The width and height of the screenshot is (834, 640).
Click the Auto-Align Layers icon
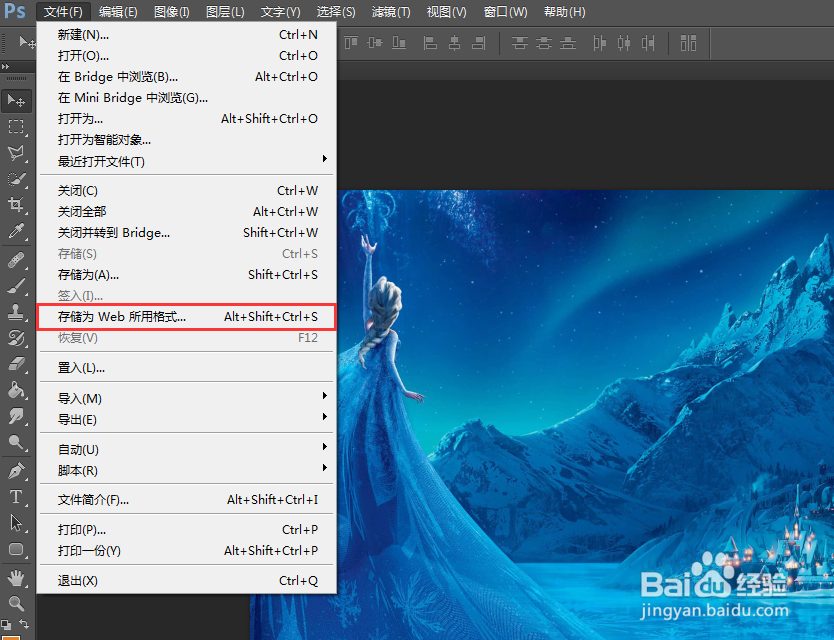pos(688,43)
